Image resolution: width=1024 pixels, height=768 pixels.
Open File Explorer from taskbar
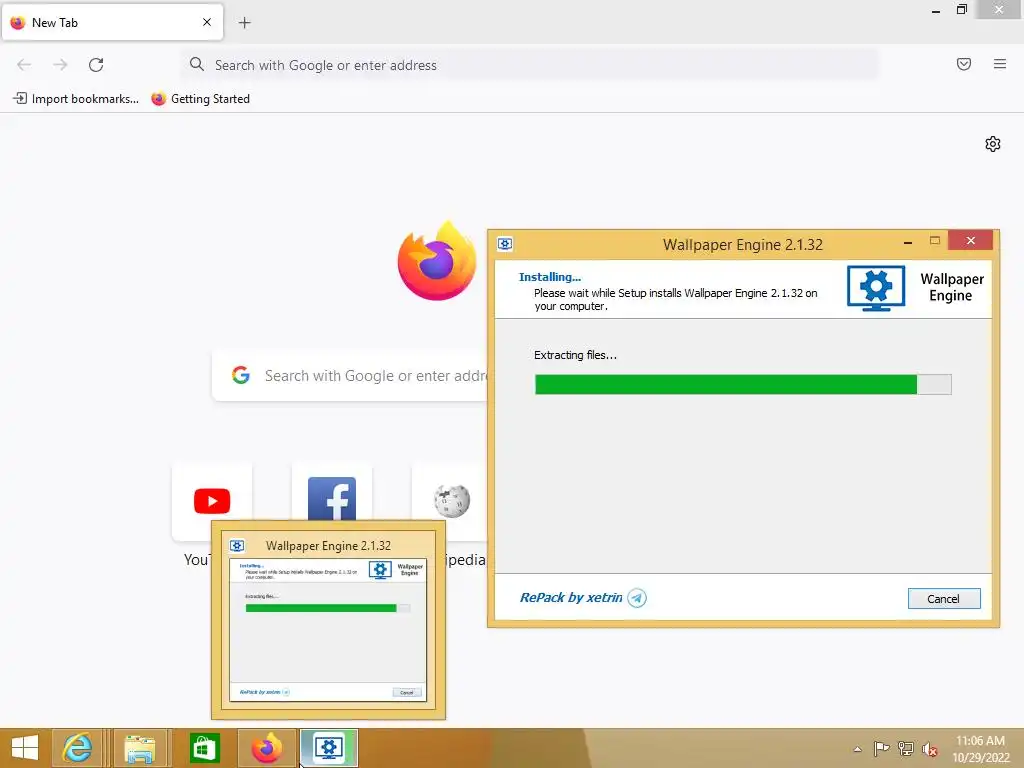click(140, 748)
